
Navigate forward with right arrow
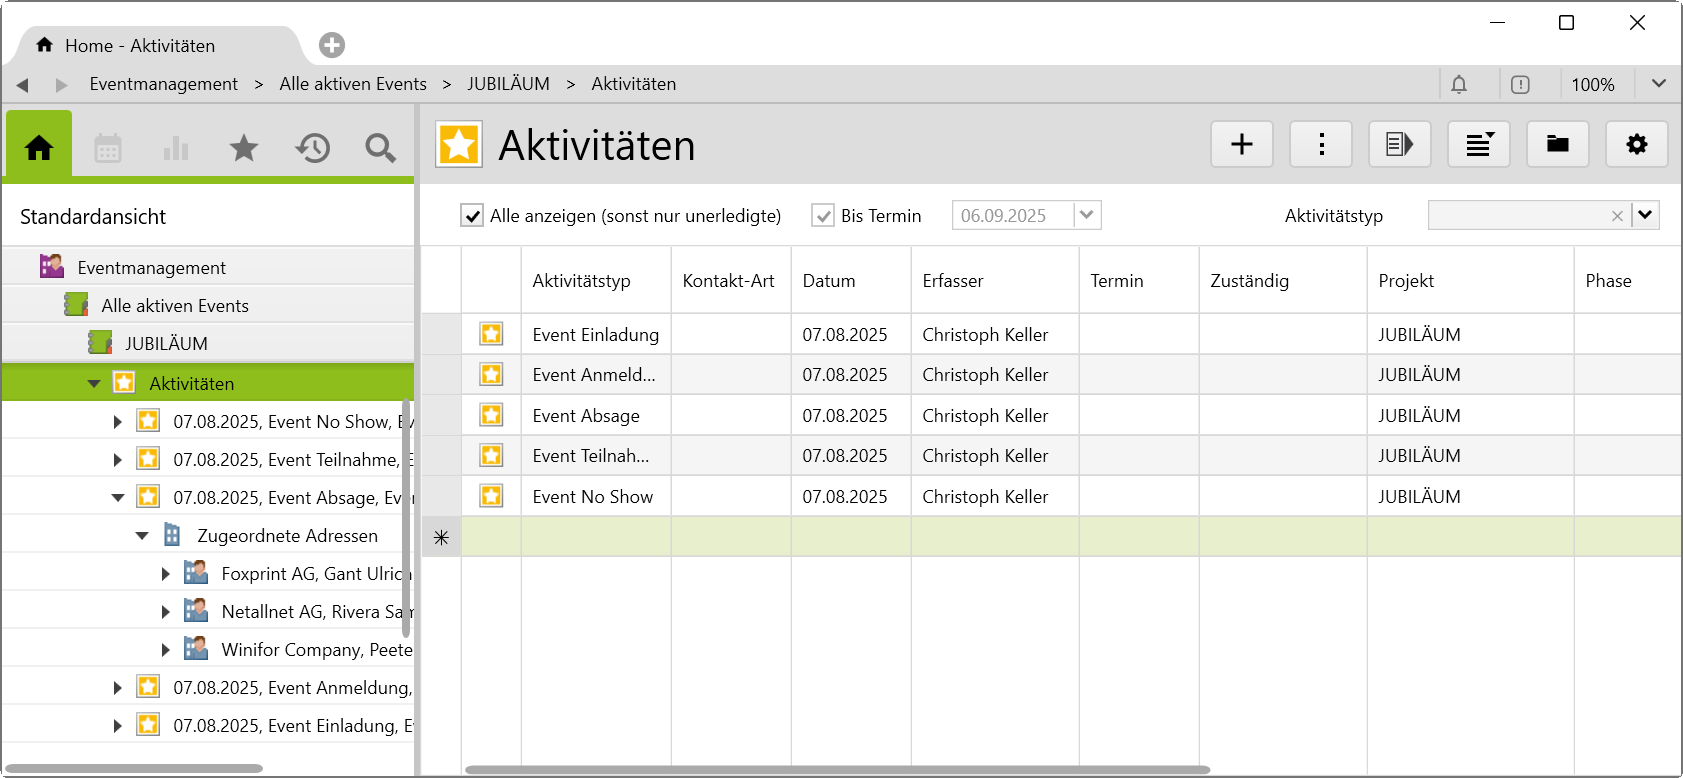(x=62, y=85)
